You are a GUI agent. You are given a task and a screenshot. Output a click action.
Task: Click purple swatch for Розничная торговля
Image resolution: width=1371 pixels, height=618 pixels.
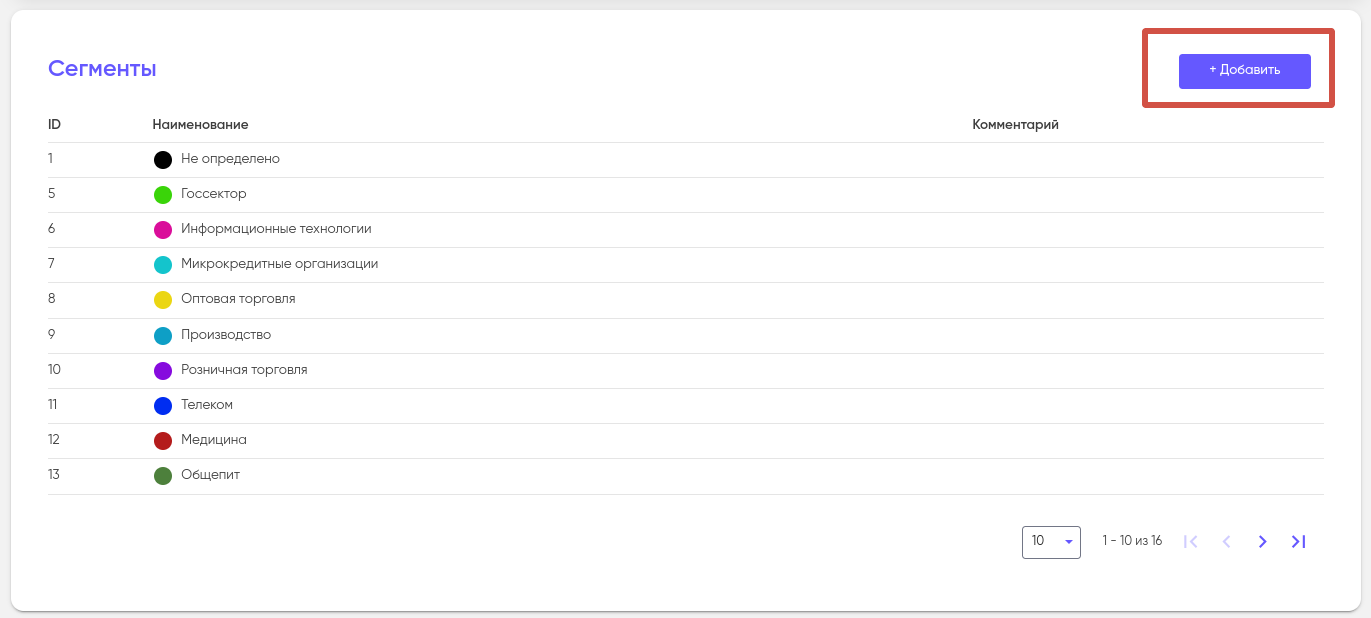coord(163,371)
